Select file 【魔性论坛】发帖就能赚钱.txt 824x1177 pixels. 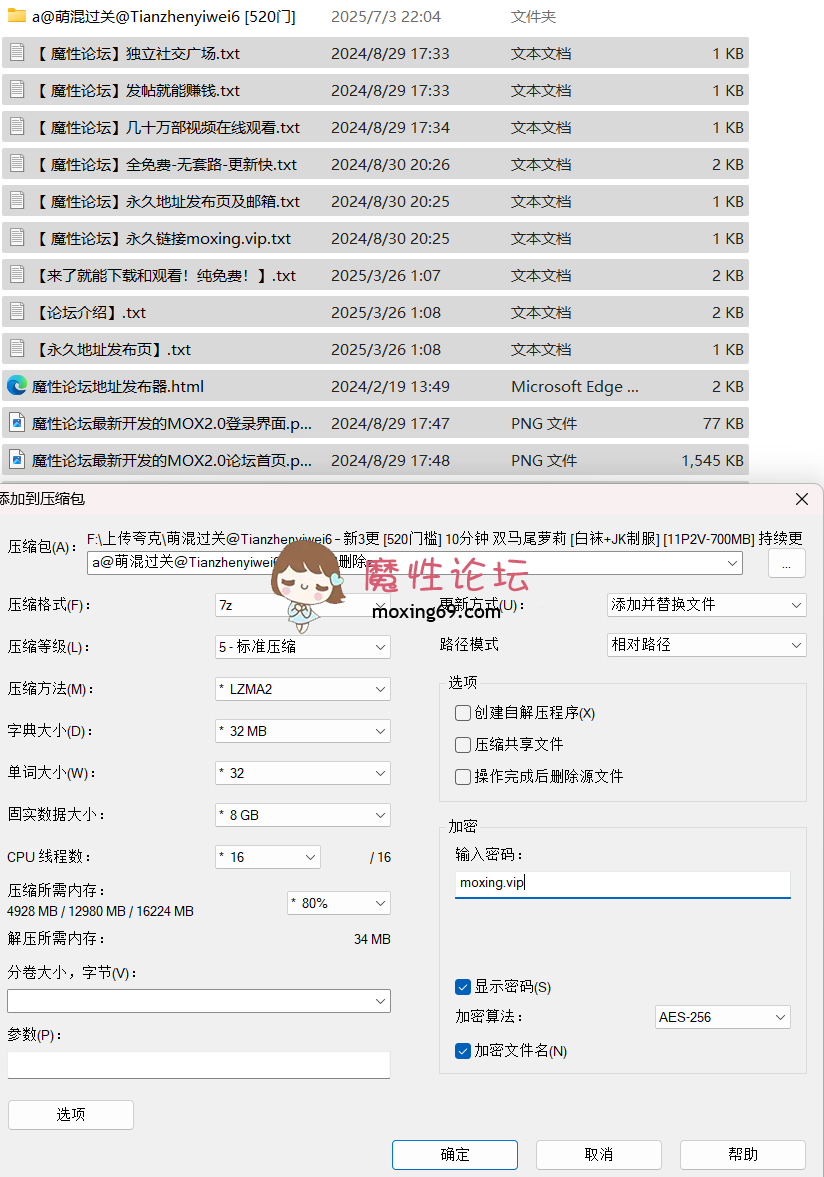[x=375, y=90]
